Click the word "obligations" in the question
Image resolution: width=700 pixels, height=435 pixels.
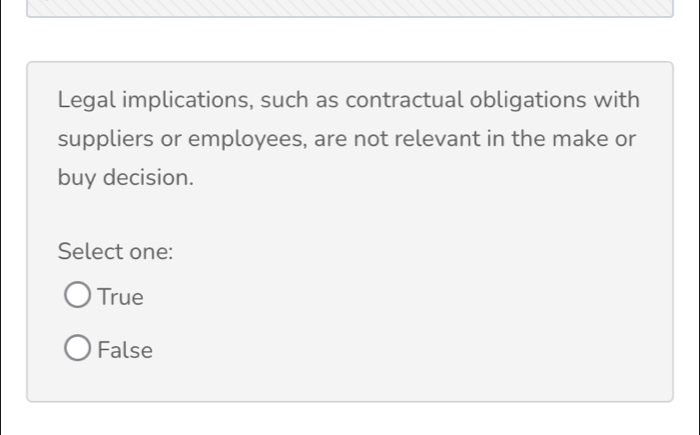click(x=530, y=101)
